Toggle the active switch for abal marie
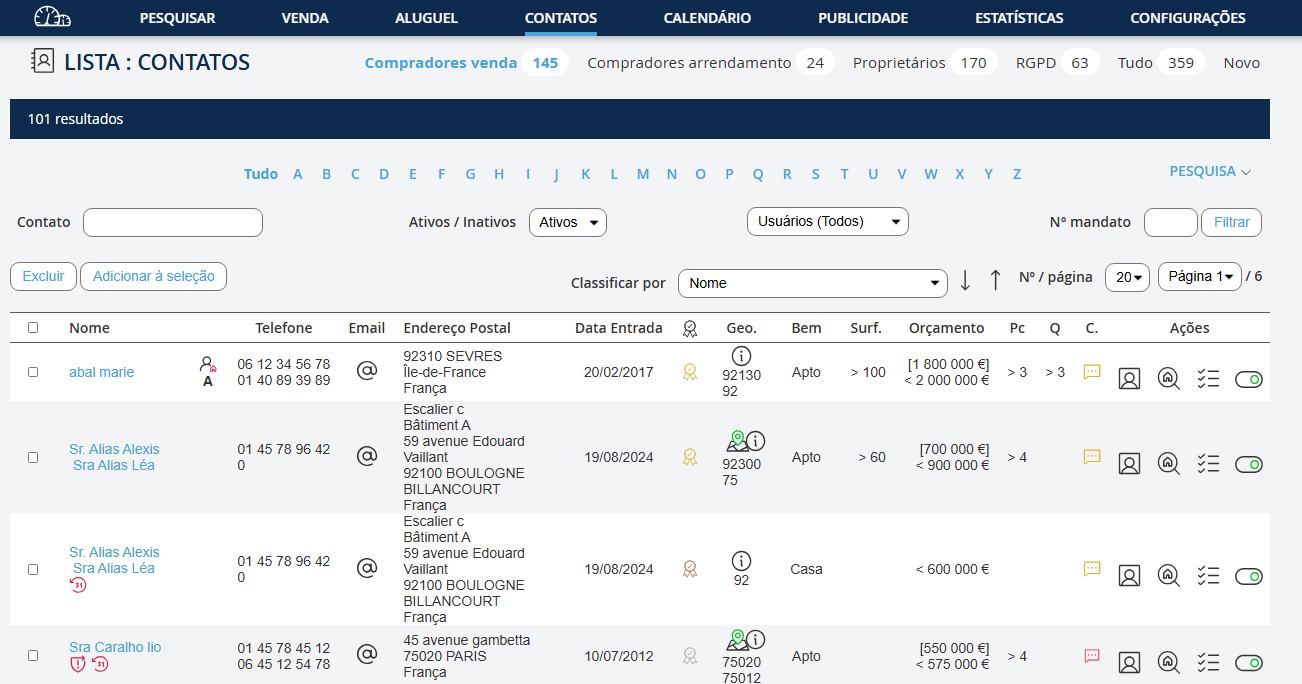The image size is (1302, 684). 1249,379
